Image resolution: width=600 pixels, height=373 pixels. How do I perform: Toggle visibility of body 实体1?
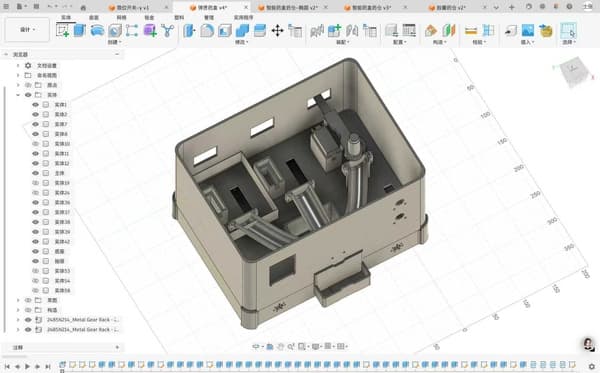(36, 104)
